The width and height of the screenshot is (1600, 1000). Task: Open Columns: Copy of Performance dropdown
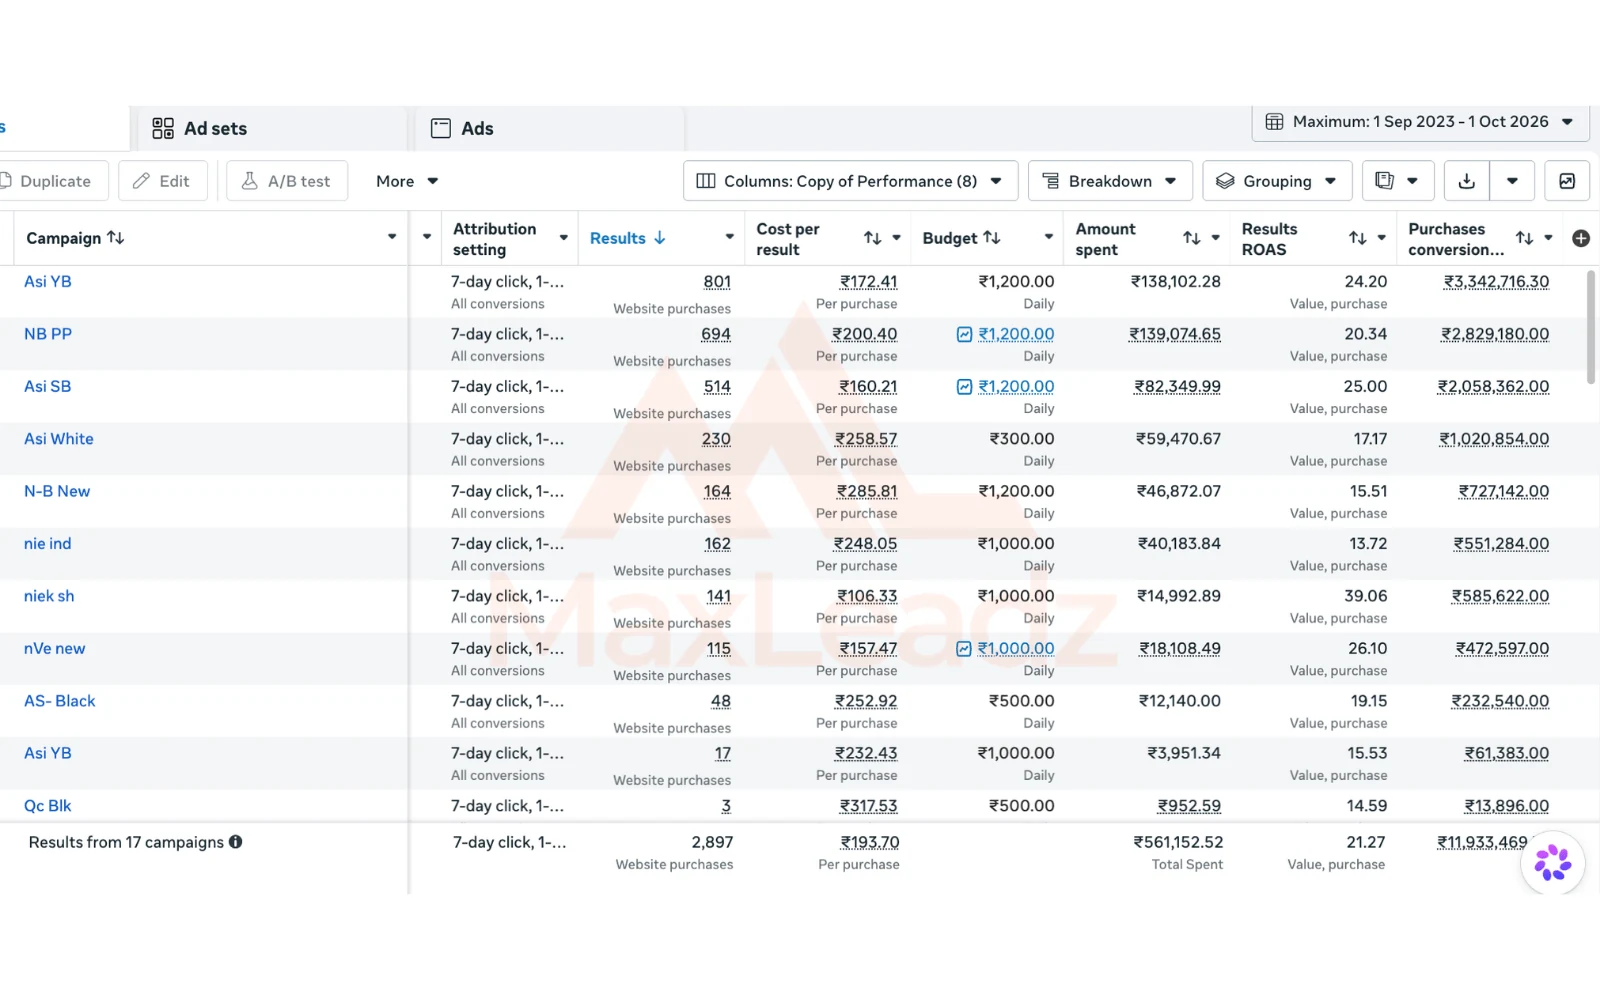click(x=851, y=181)
